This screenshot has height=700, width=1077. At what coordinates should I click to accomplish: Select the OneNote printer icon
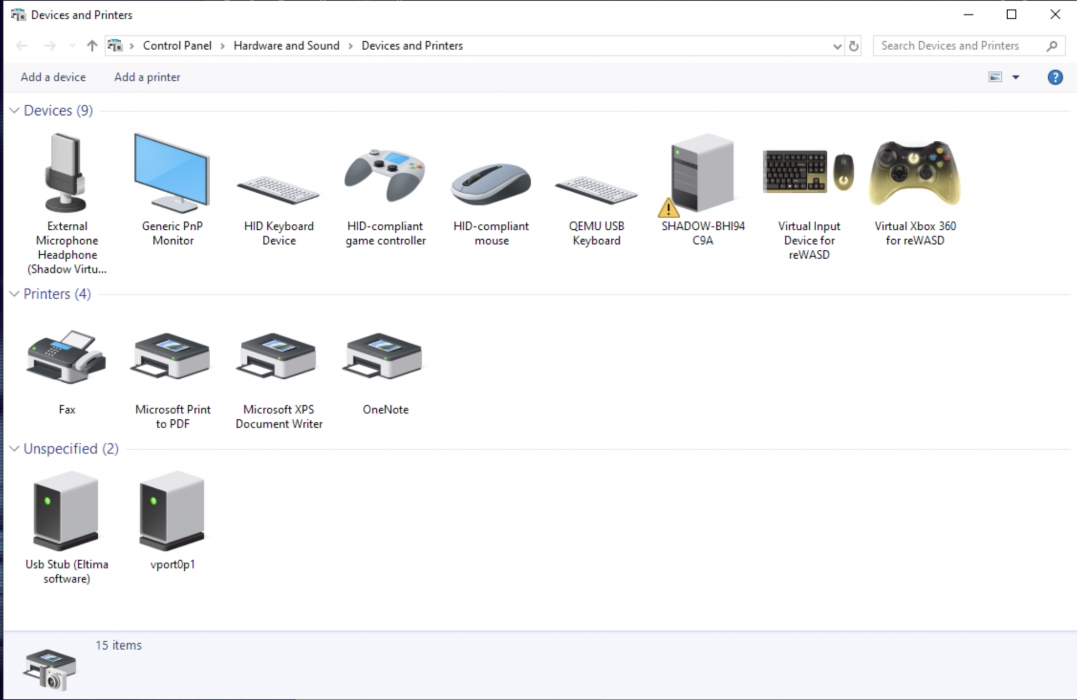click(384, 356)
